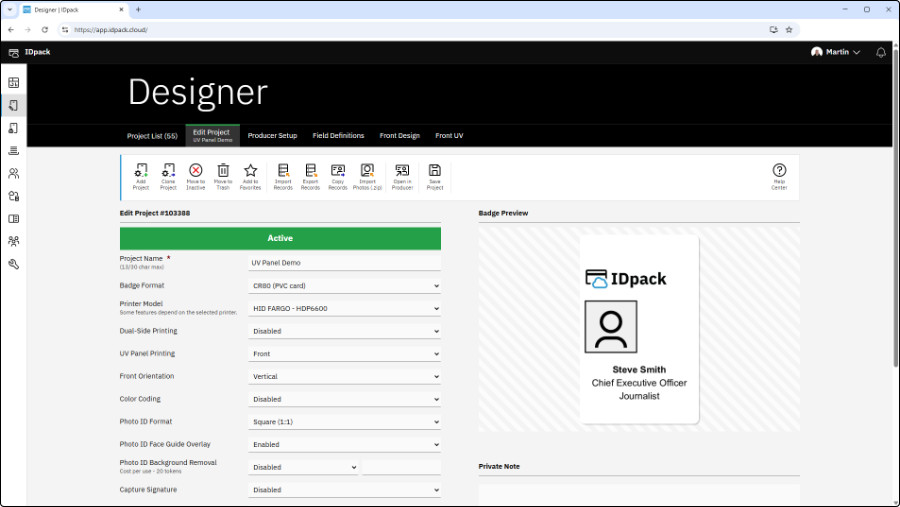Screen dimensions: 900x507
Task: Switch to Producer Setup tab
Action: (x=272, y=136)
